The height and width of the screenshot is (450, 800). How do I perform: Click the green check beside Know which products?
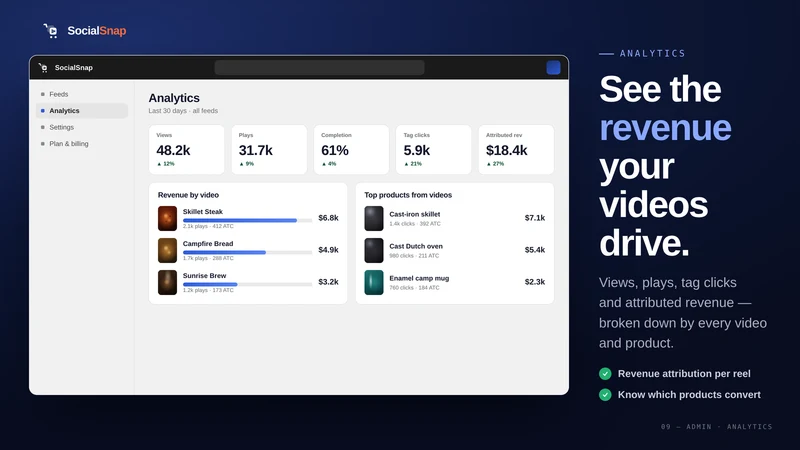pyautogui.click(x=605, y=395)
